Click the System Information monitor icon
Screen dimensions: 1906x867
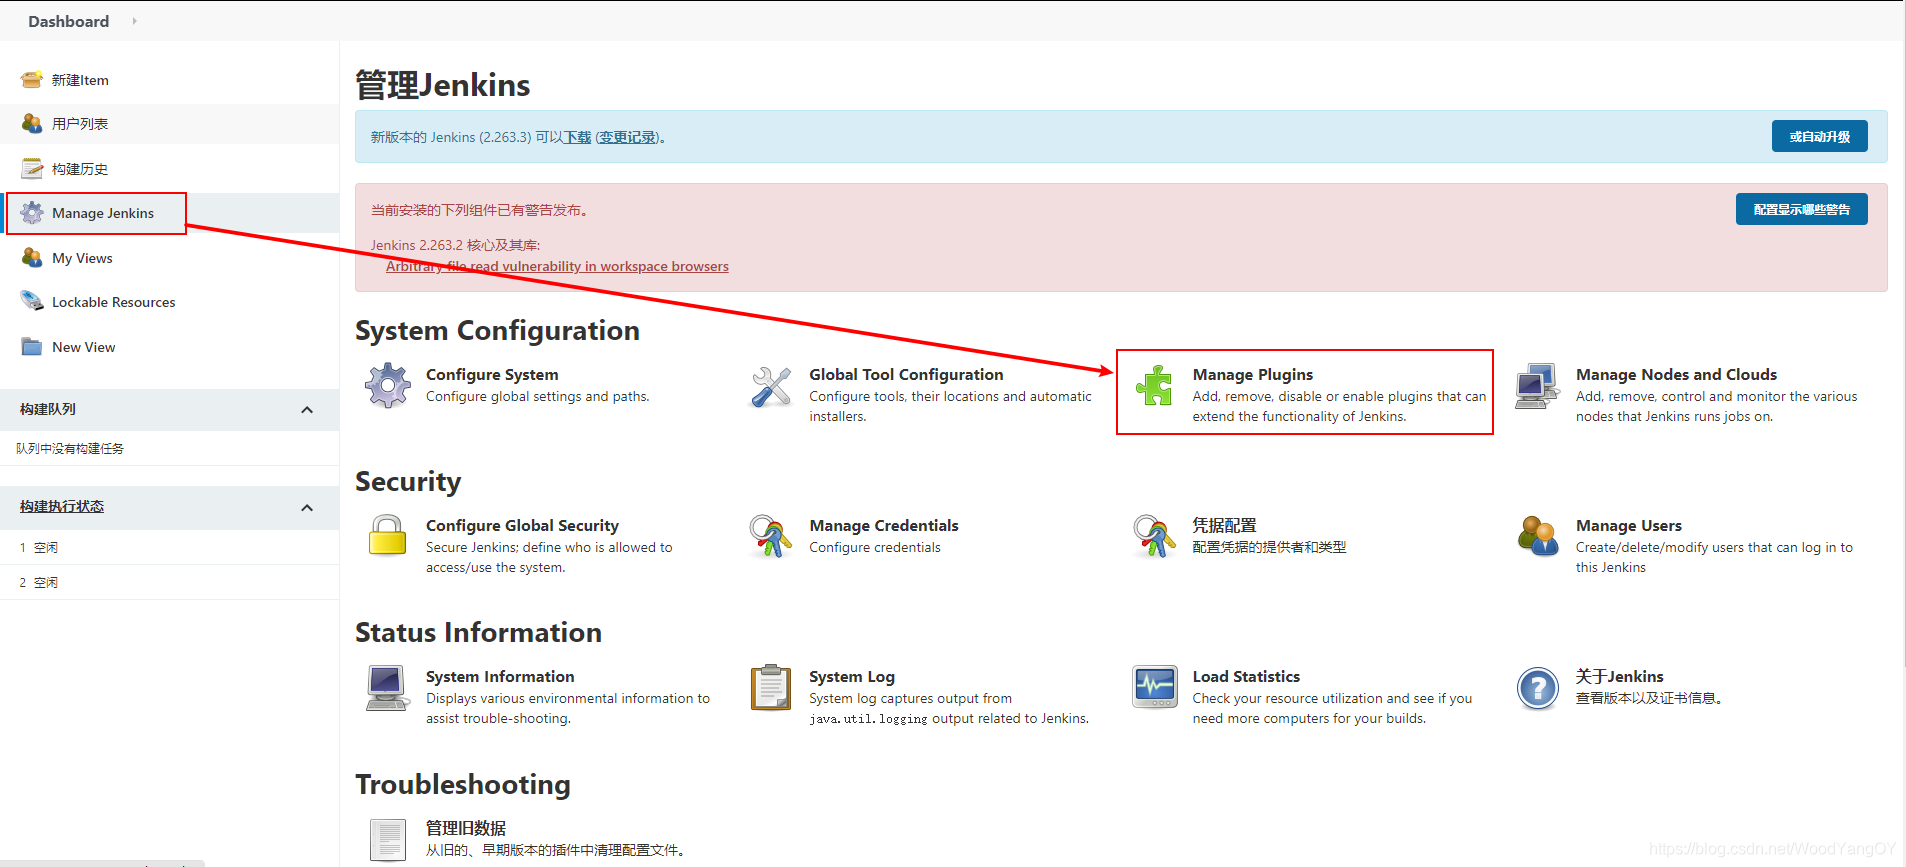coord(388,688)
